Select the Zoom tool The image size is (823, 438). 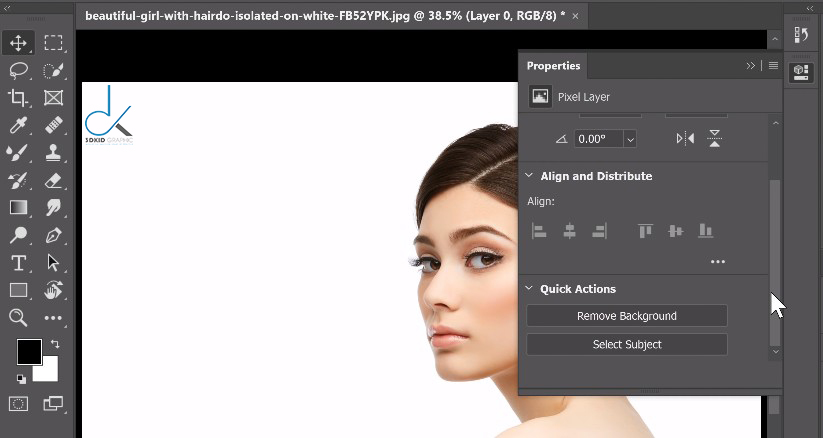[x=18, y=317]
